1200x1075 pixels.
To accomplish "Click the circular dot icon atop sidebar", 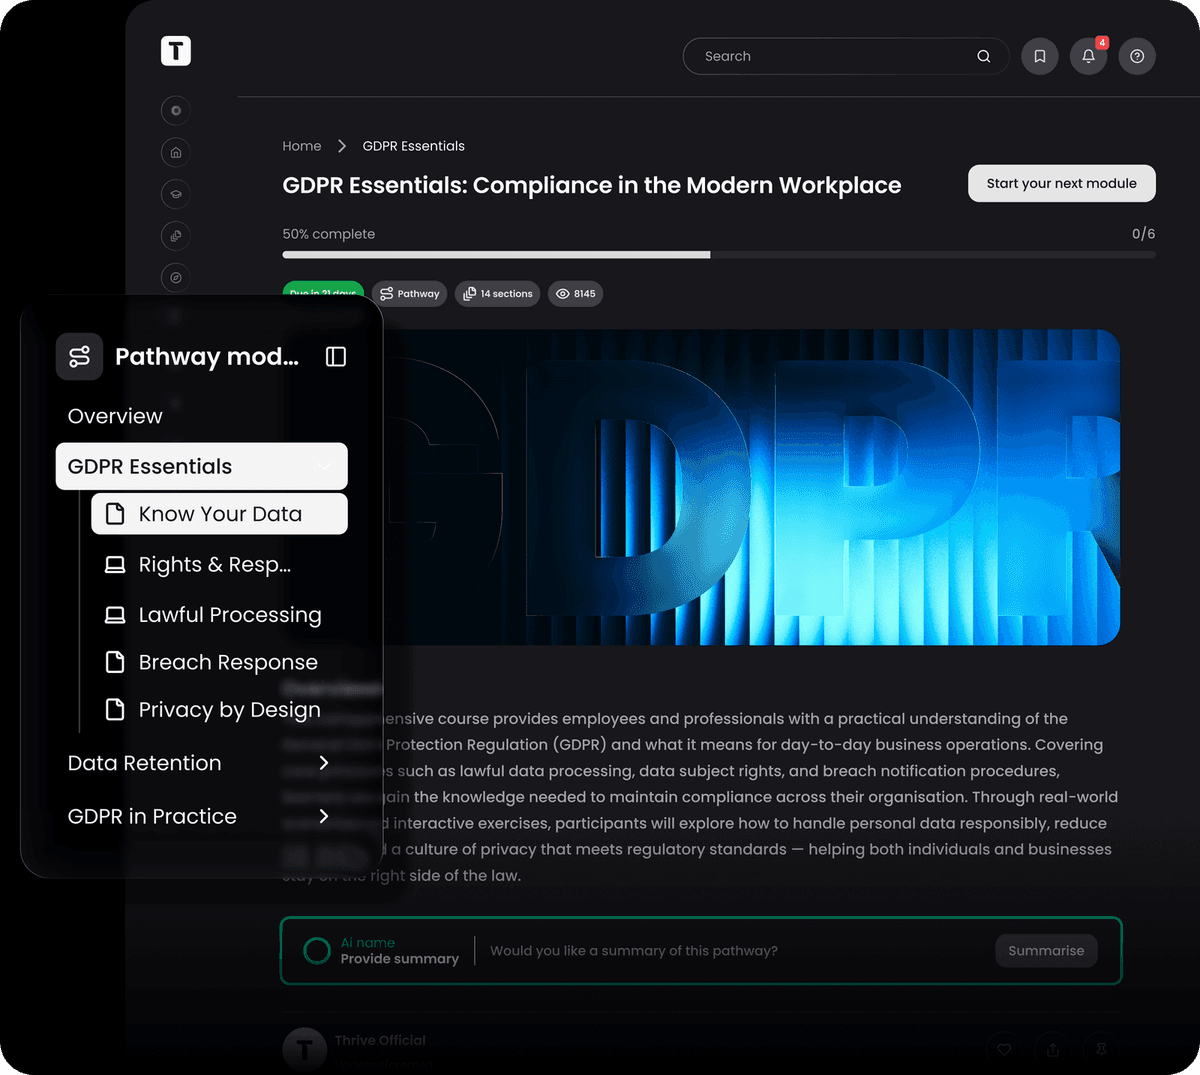I will coord(176,110).
